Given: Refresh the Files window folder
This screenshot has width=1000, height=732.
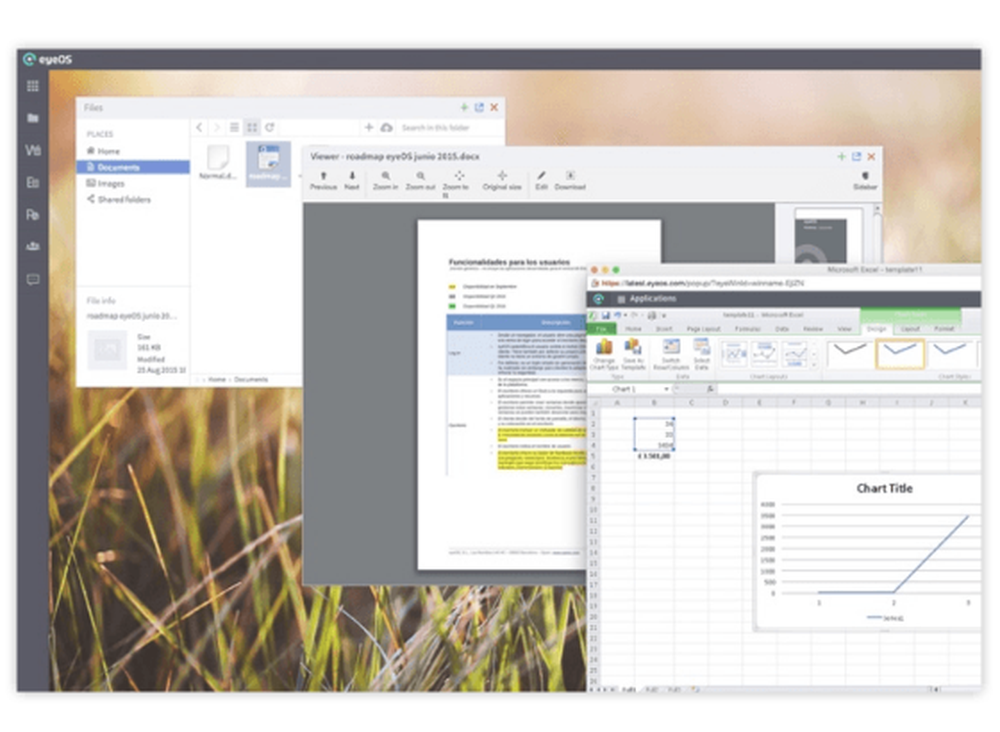Looking at the screenshot, I should (270, 128).
